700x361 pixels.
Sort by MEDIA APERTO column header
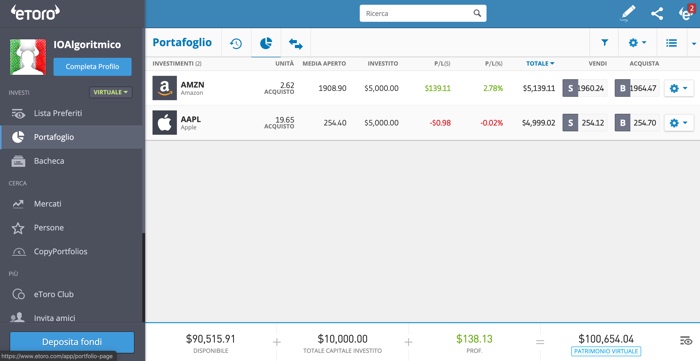click(x=324, y=64)
